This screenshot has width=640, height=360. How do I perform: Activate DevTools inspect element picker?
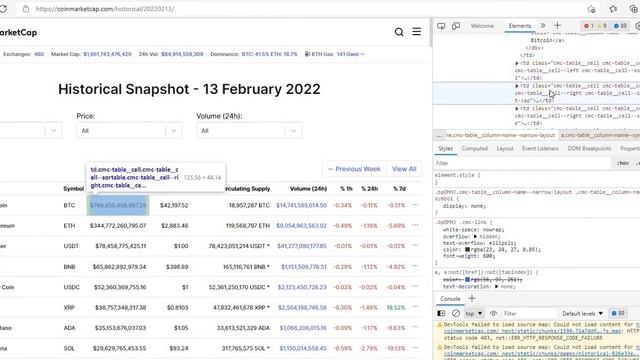(441, 26)
